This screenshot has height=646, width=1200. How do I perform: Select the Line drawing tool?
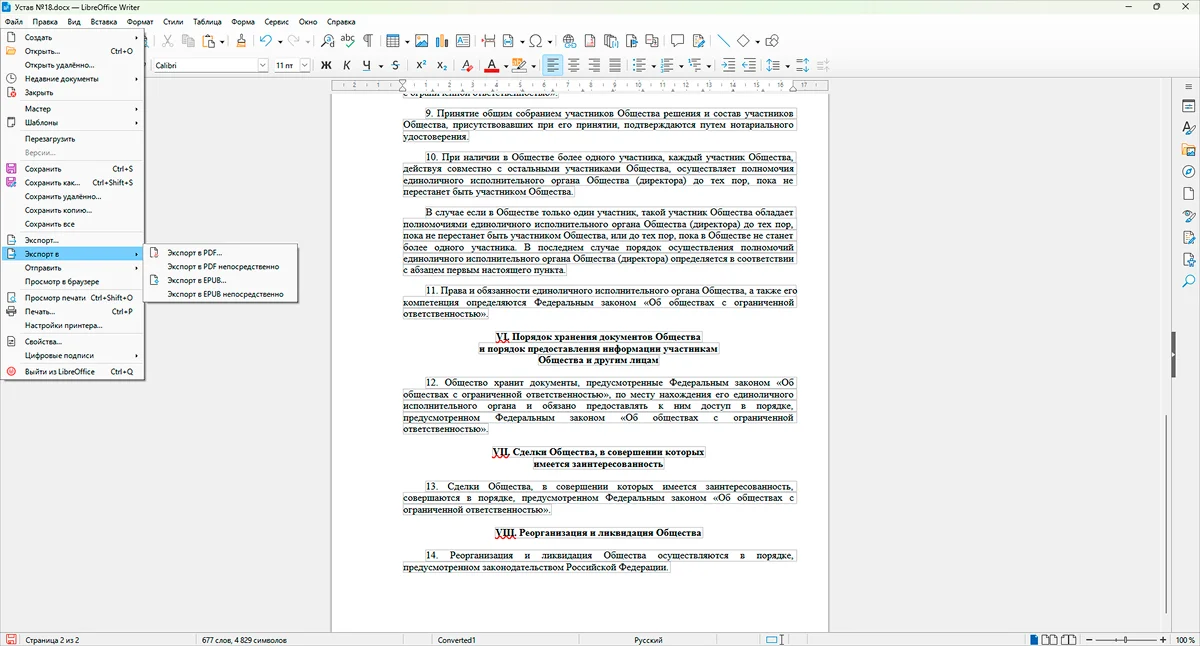(x=724, y=41)
